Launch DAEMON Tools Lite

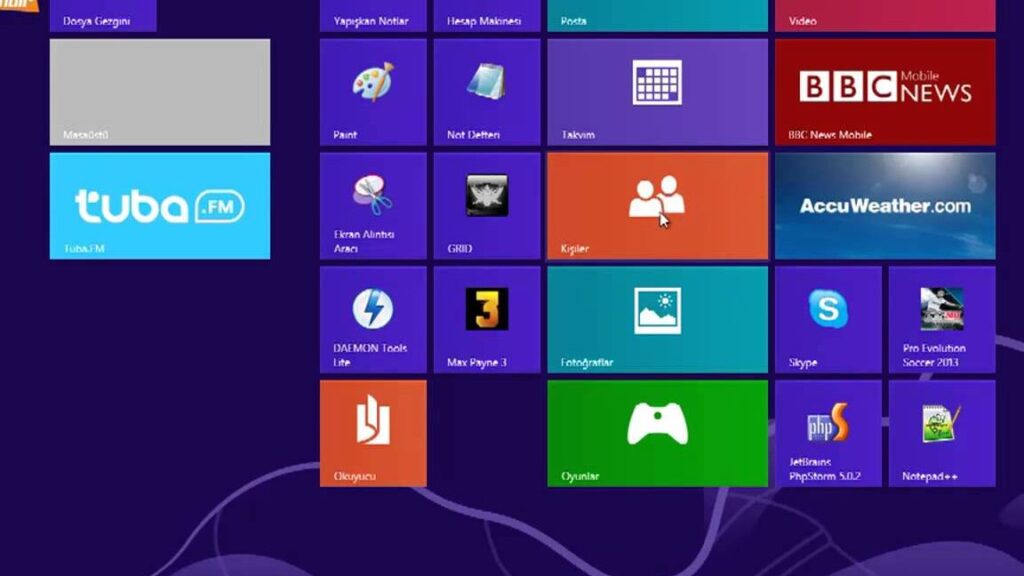(x=372, y=318)
